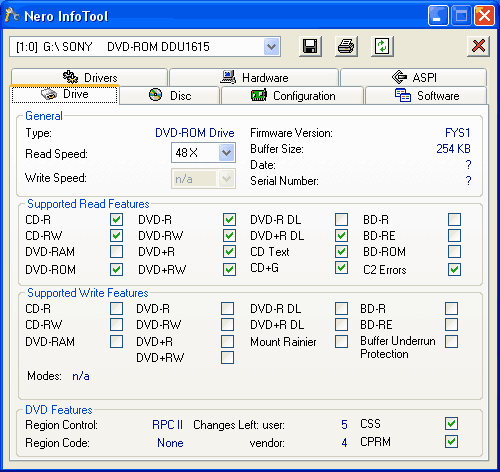Expand the 48X Read Speed dropdown
The width and height of the screenshot is (500, 472).
click(227, 153)
